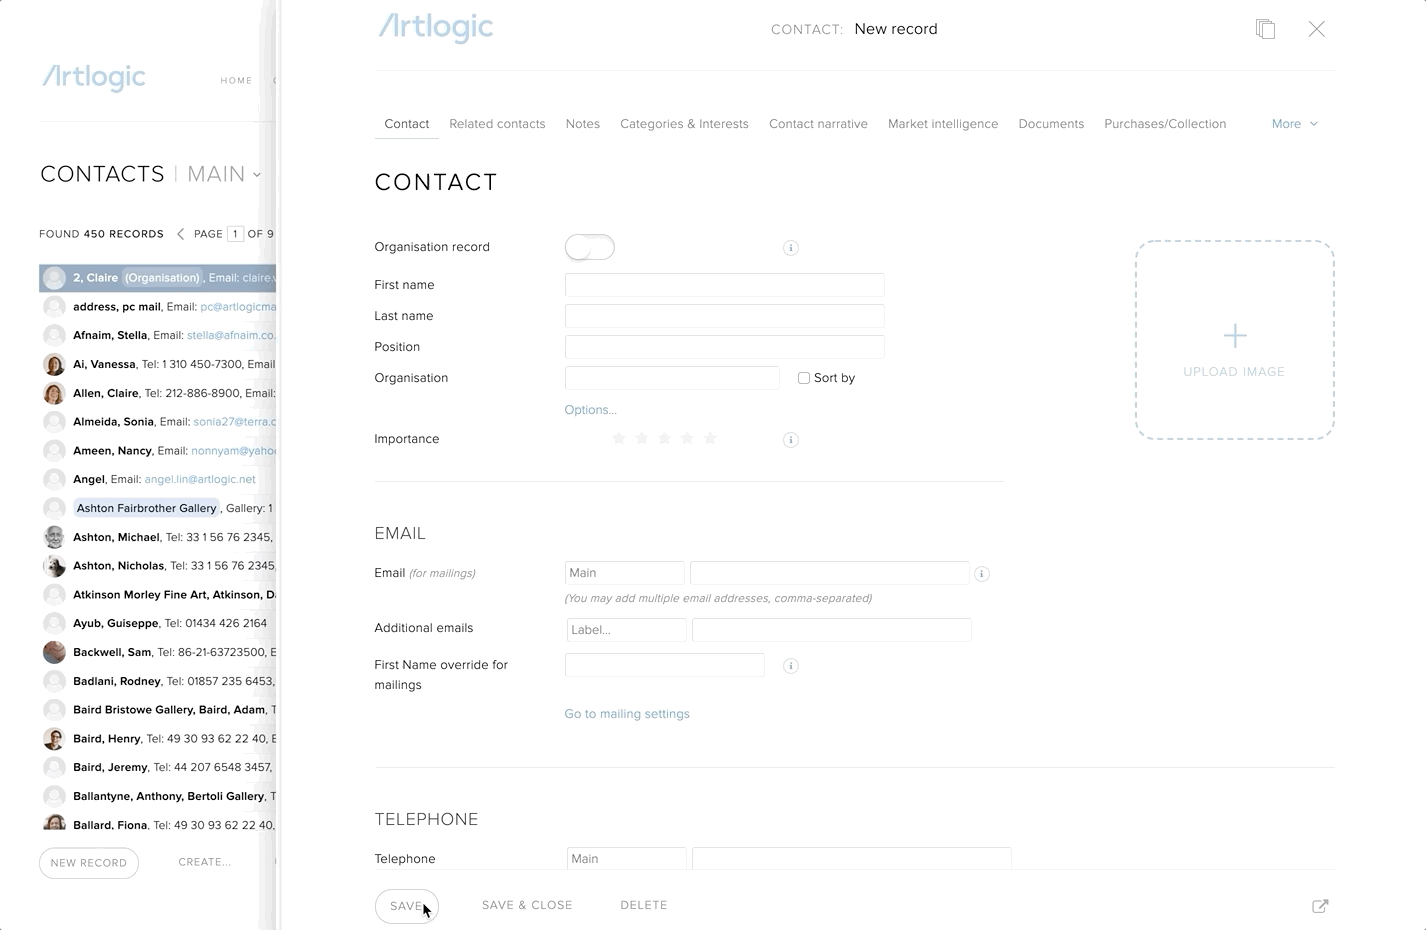Toggle the Organisation record switch
This screenshot has width=1426, height=930.
click(590, 247)
